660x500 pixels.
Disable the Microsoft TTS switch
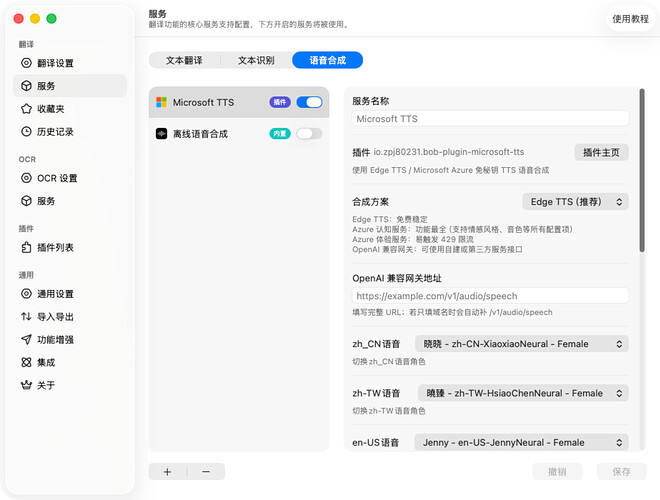309,102
